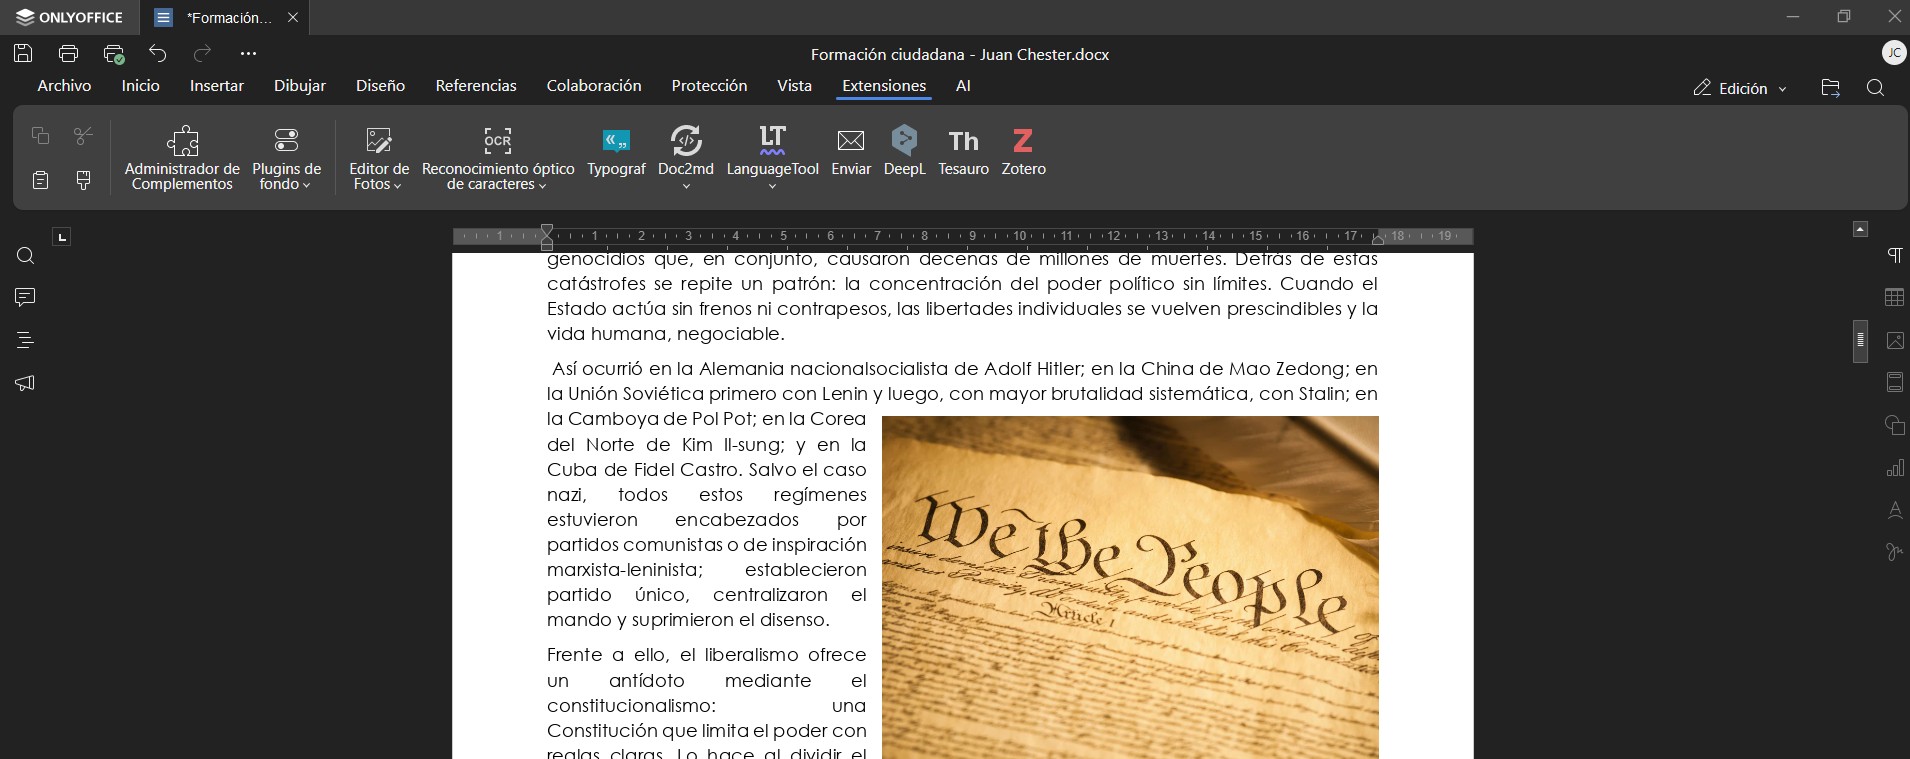
Task: Expand the LanguageTool dropdown
Action: pyautogui.click(x=772, y=186)
